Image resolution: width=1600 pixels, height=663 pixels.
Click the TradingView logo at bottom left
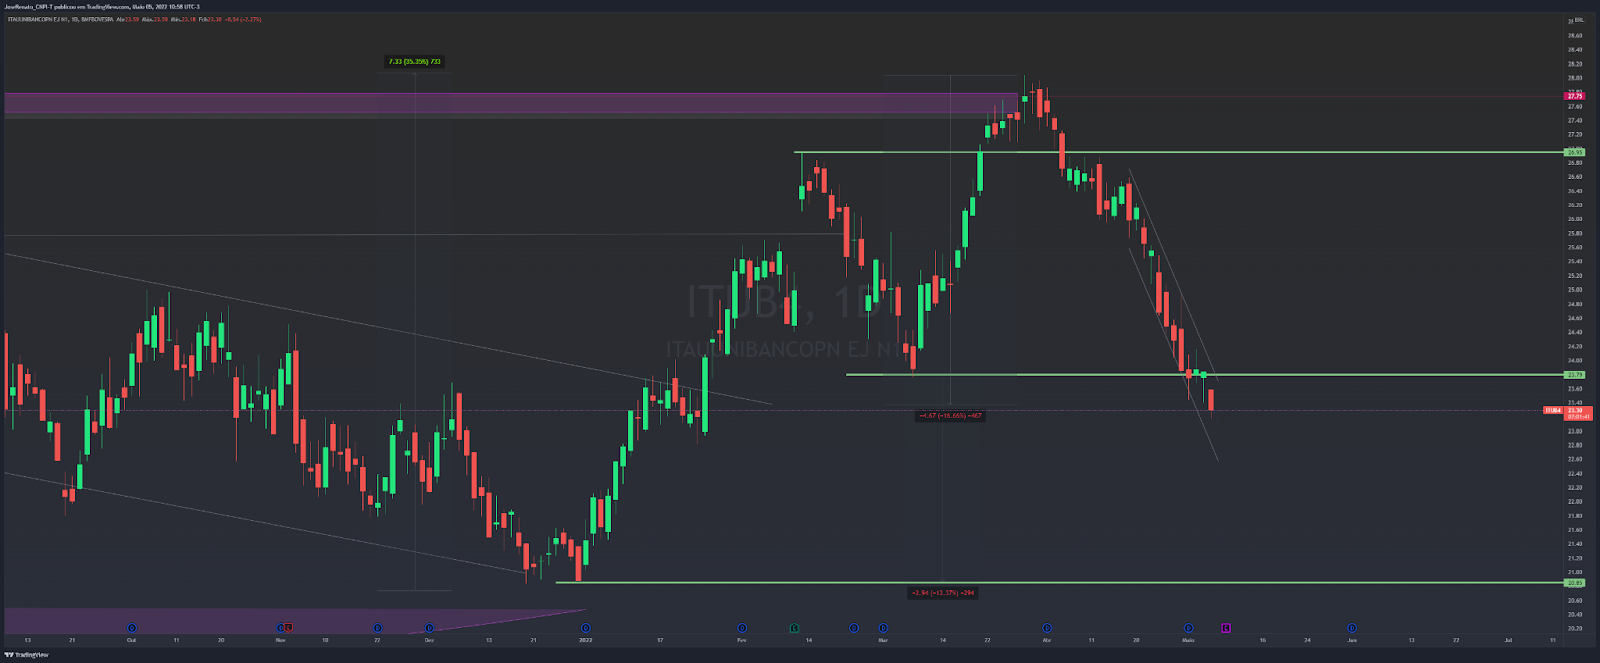pos(26,655)
